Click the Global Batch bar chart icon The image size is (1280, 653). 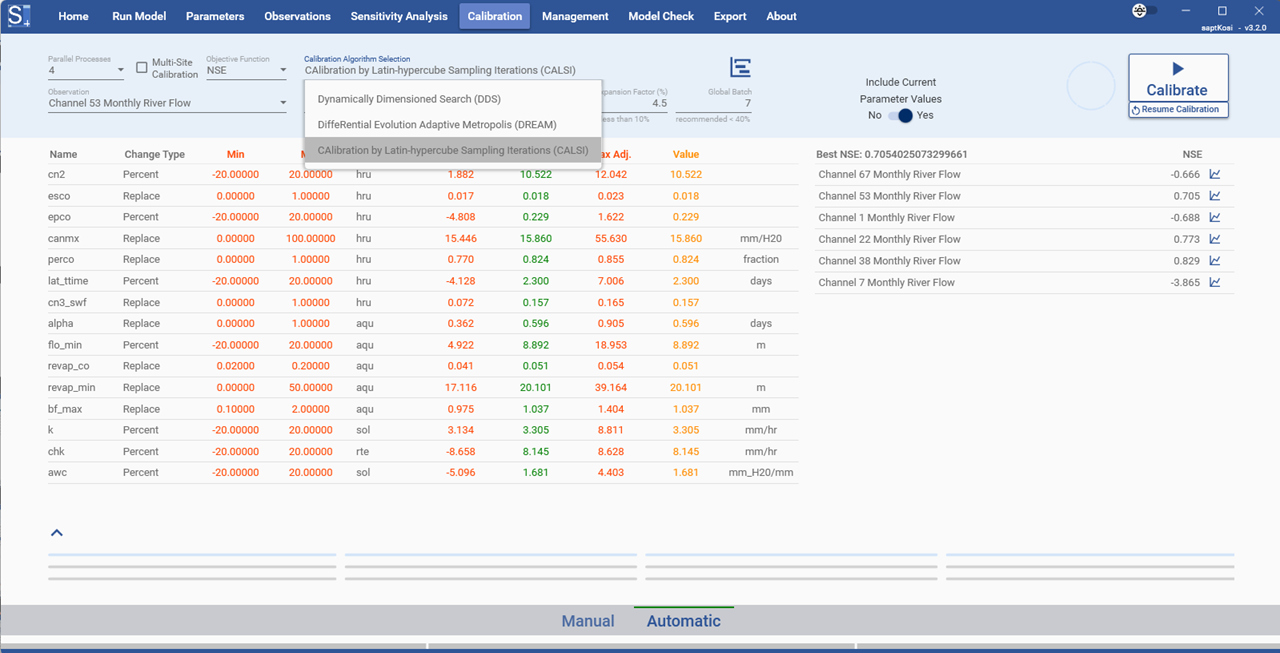739,66
